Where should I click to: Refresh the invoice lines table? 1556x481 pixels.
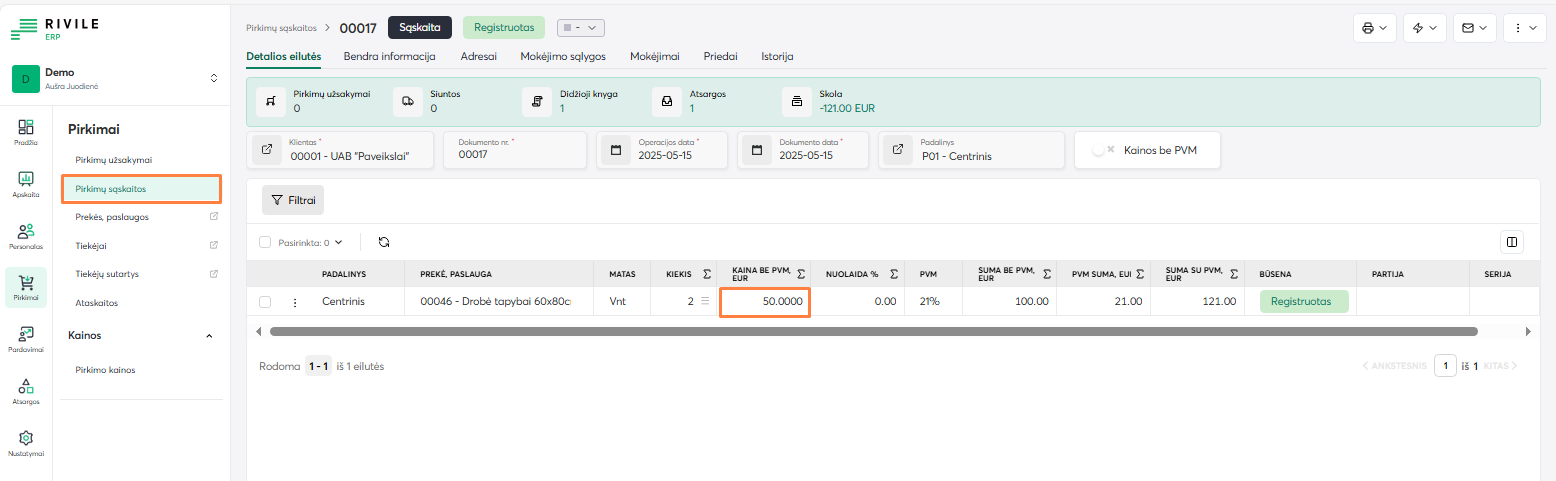(383, 242)
